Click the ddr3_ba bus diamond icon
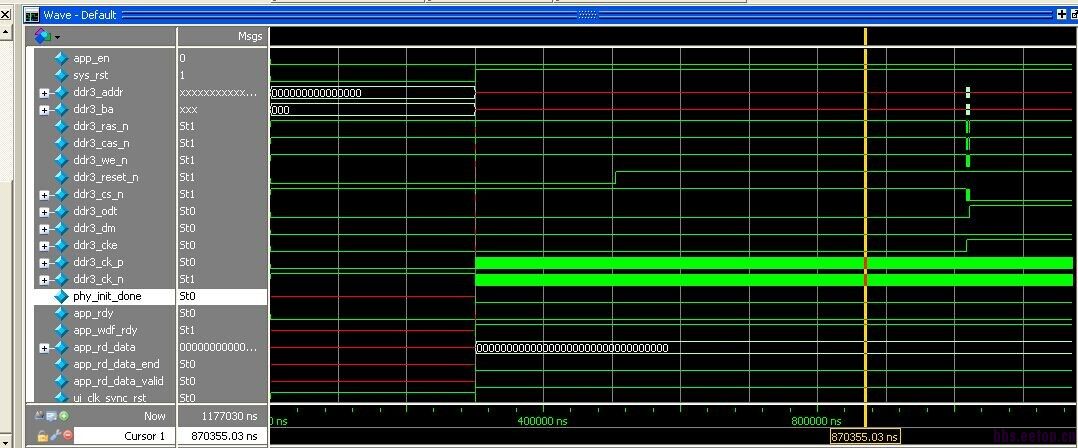The image size is (1078, 448). pyautogui.click(x=62, y=109)
